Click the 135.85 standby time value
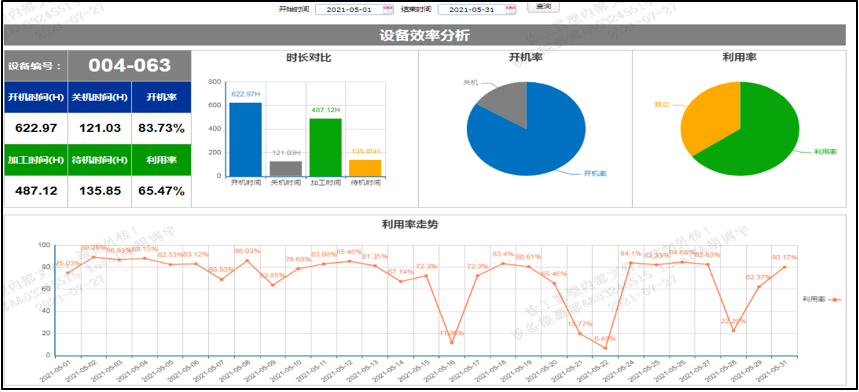859x392 pixels. pos(100,191)
